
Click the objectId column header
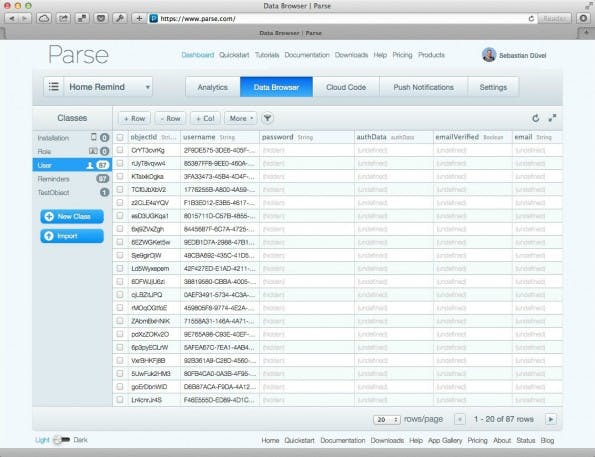pos(154,137)
